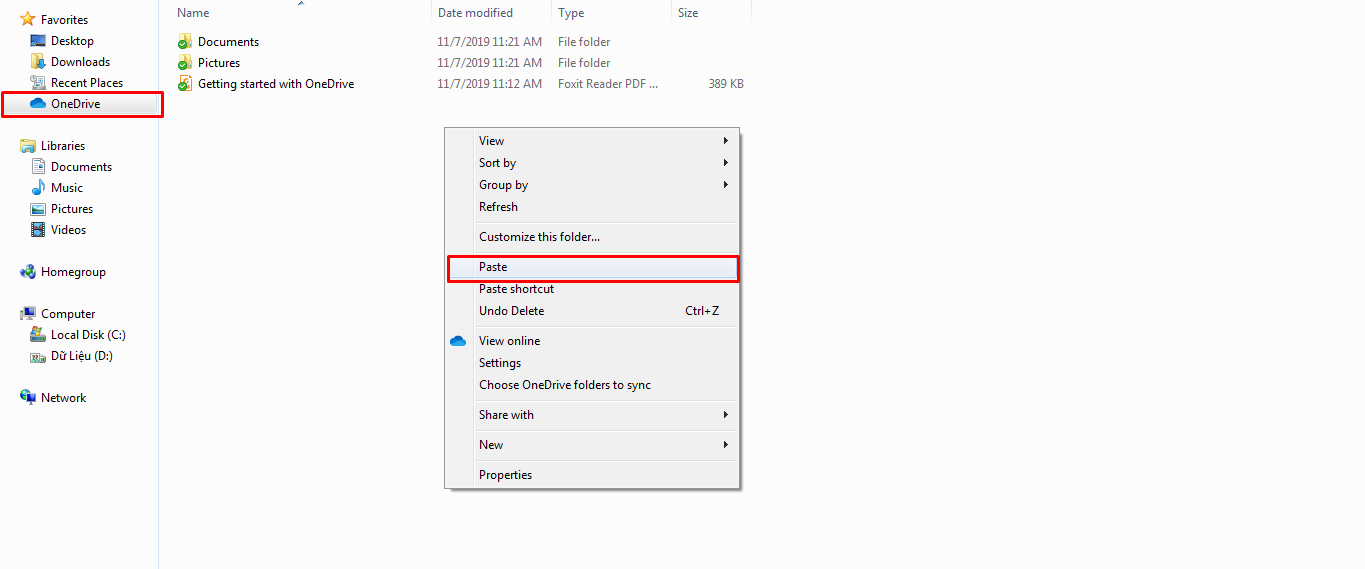This screenshot has width=1365, height=569.
Task: Click the Videos library film icon
Action: [x=38, y=230]
